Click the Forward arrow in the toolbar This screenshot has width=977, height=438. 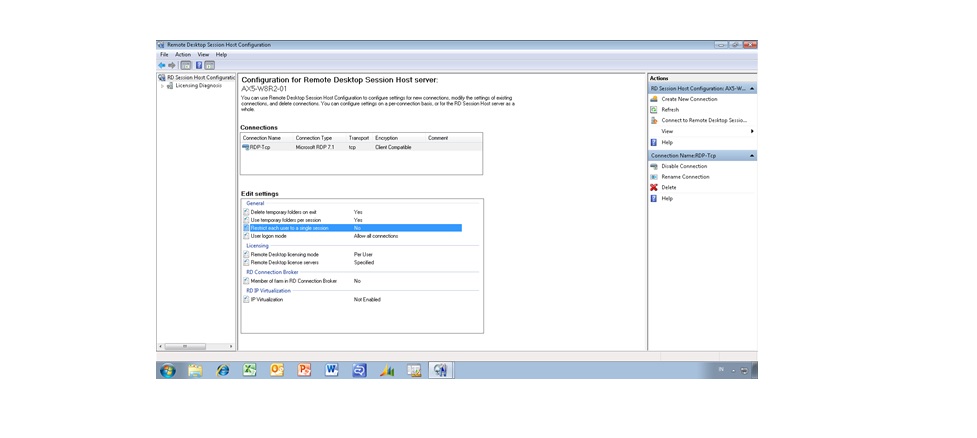tap(172, 65)
